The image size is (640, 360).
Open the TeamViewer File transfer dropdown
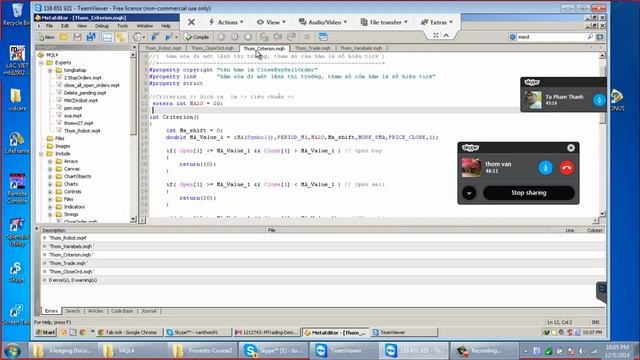(384, 22)
